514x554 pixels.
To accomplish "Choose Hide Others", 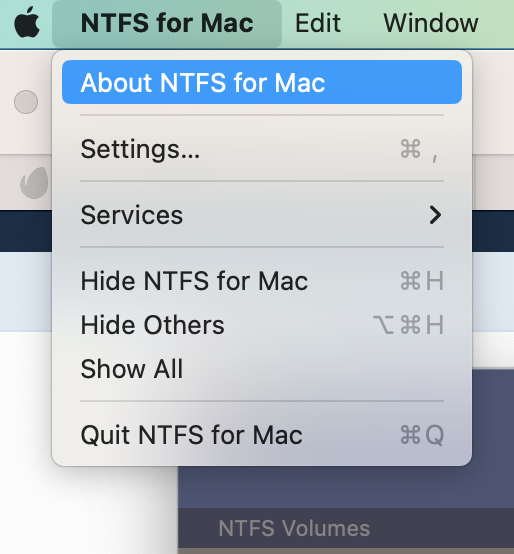I will pos(262,325).
